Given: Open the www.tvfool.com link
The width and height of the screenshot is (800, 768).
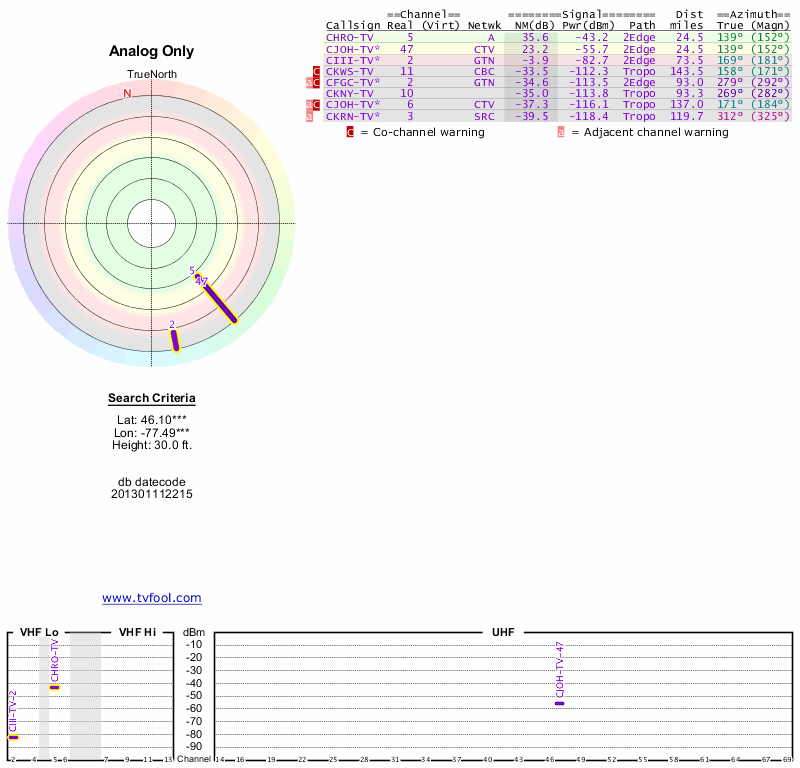Looking at the screenshot, I should point(152,598).
